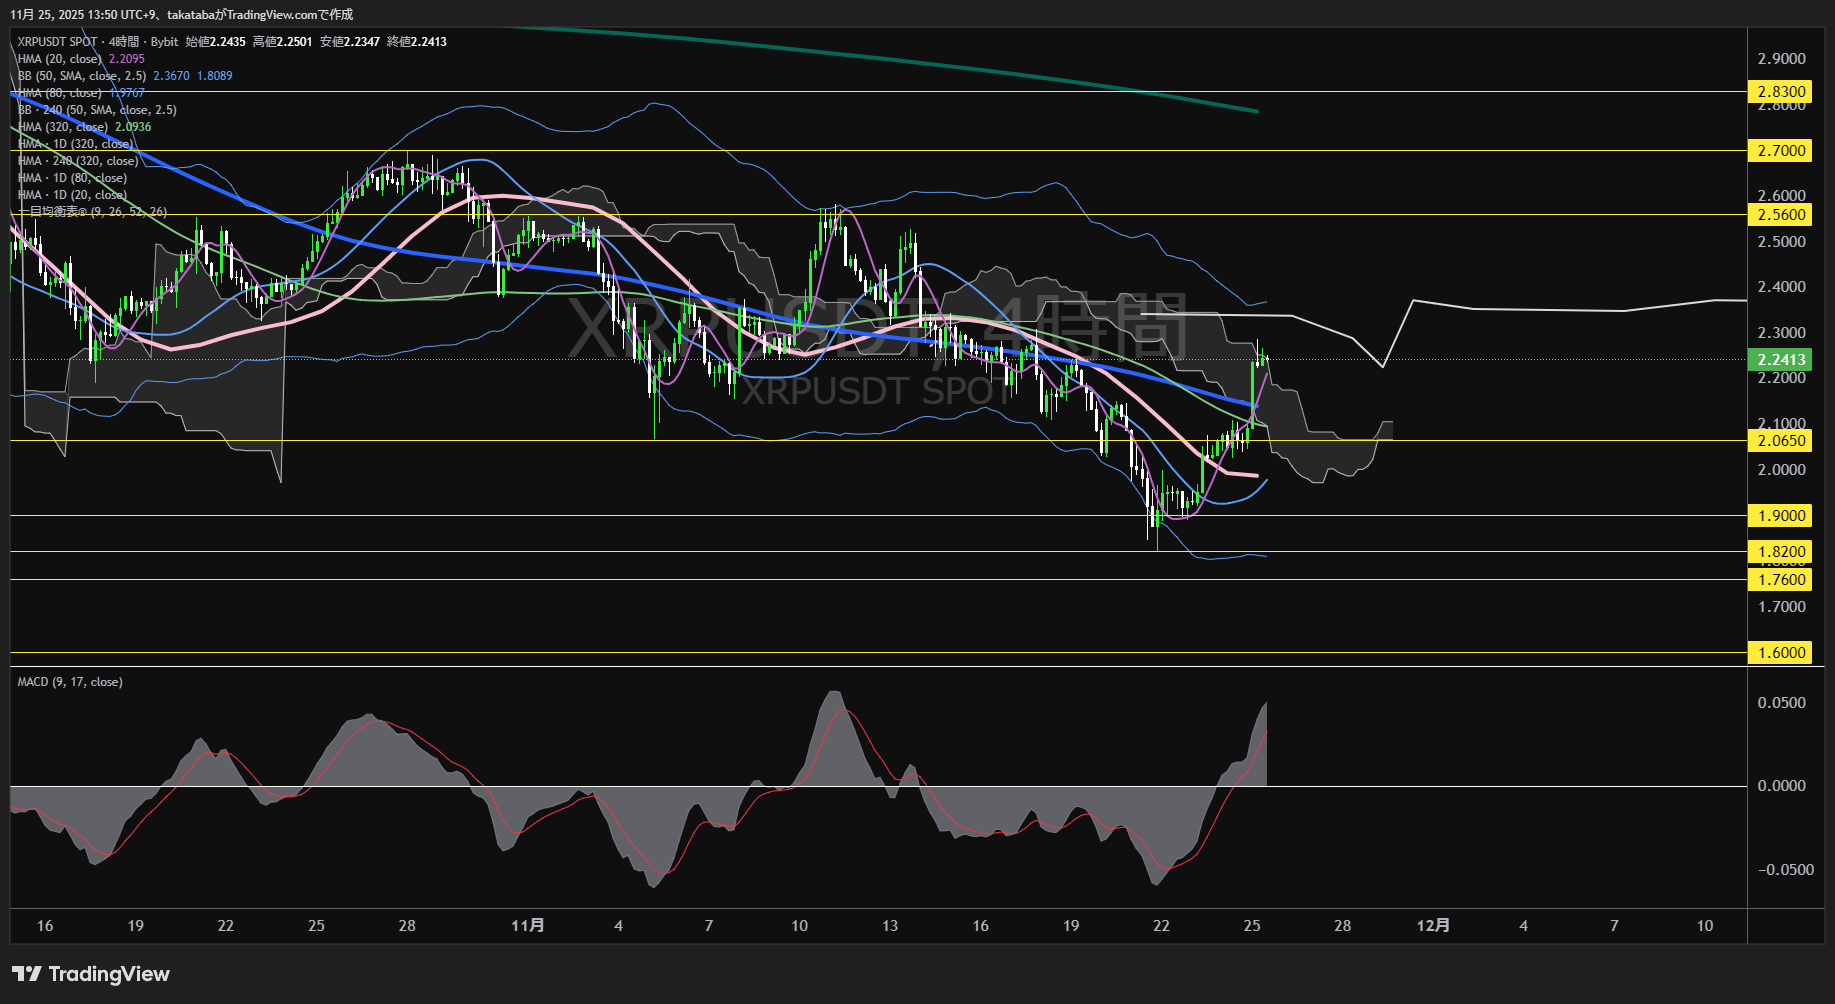Click the green 2.2413 current price label
Image resolution: width=1835 pixels, height=1004 pixels.
(1781, 360)
